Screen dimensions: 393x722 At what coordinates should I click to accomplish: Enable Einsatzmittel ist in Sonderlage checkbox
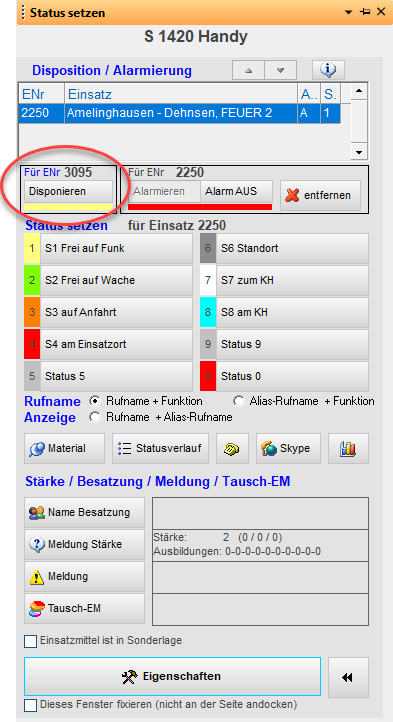tap(30, 641)
